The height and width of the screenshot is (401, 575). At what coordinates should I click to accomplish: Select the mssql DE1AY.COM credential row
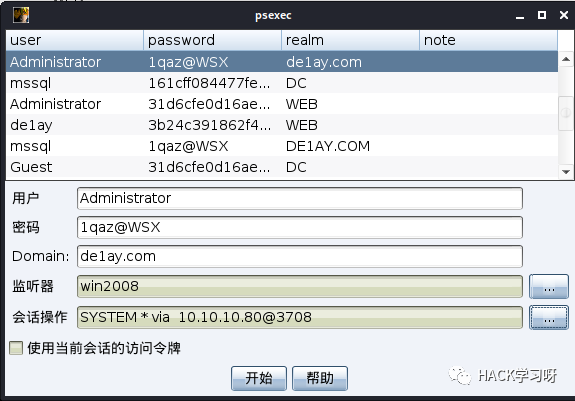[282, 146]
